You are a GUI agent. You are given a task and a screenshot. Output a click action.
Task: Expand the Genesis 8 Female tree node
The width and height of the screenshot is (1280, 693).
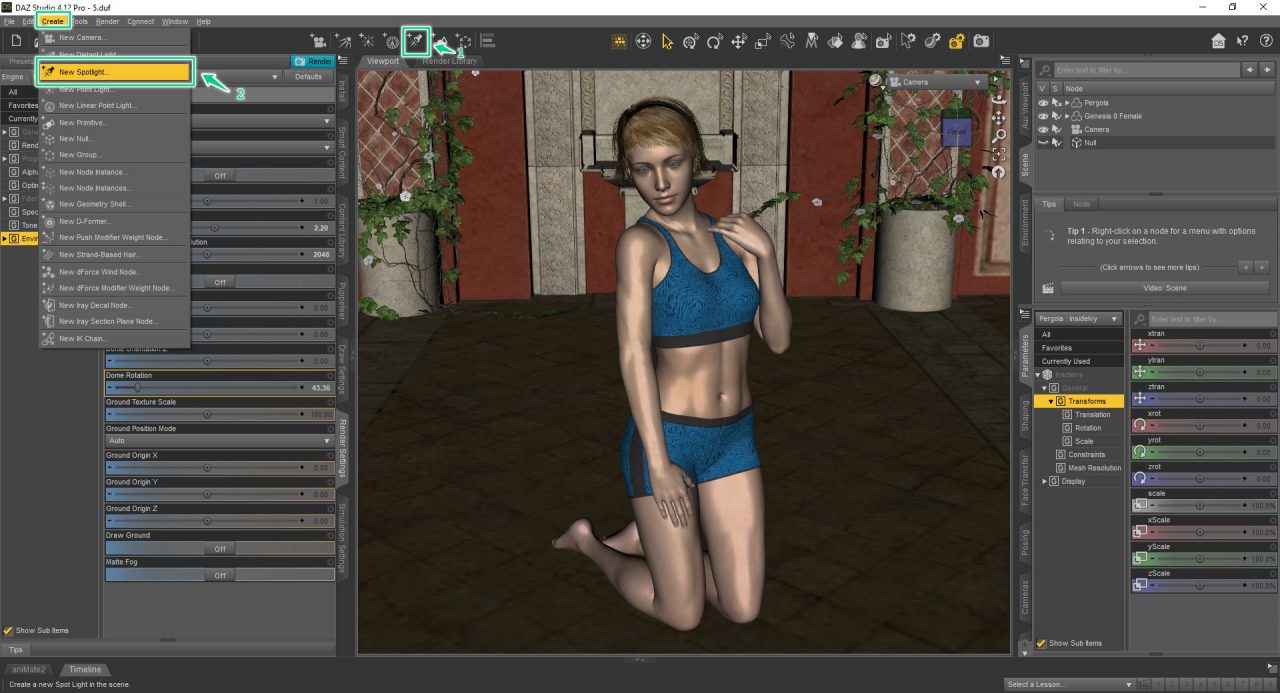(1067, 116)
